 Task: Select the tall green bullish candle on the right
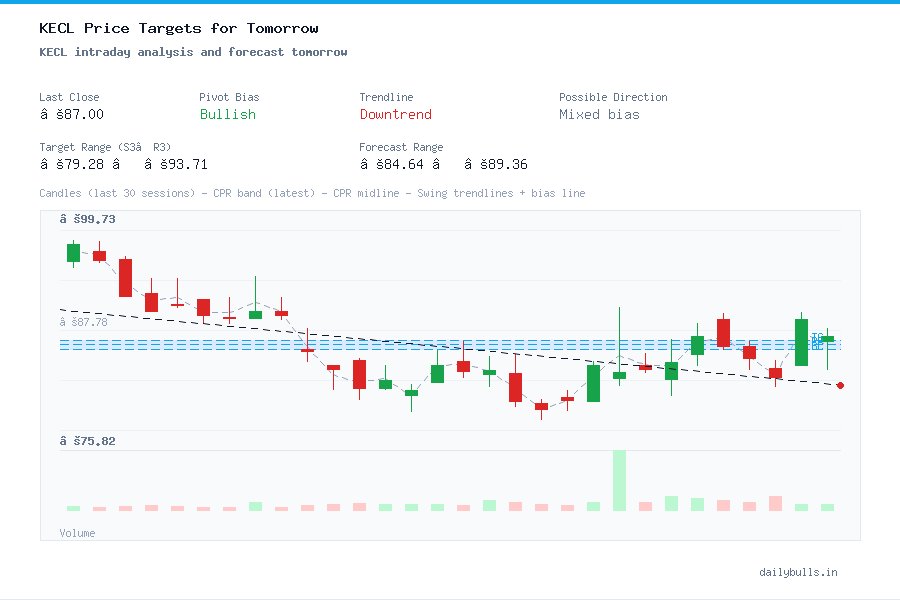pos(801,342)
